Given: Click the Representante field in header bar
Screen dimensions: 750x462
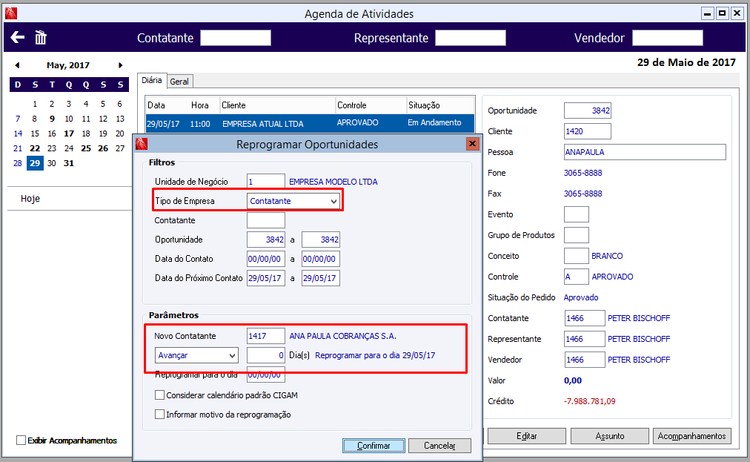Looking at the screenshot, I should pyautogui.click(x=470, y=38).
